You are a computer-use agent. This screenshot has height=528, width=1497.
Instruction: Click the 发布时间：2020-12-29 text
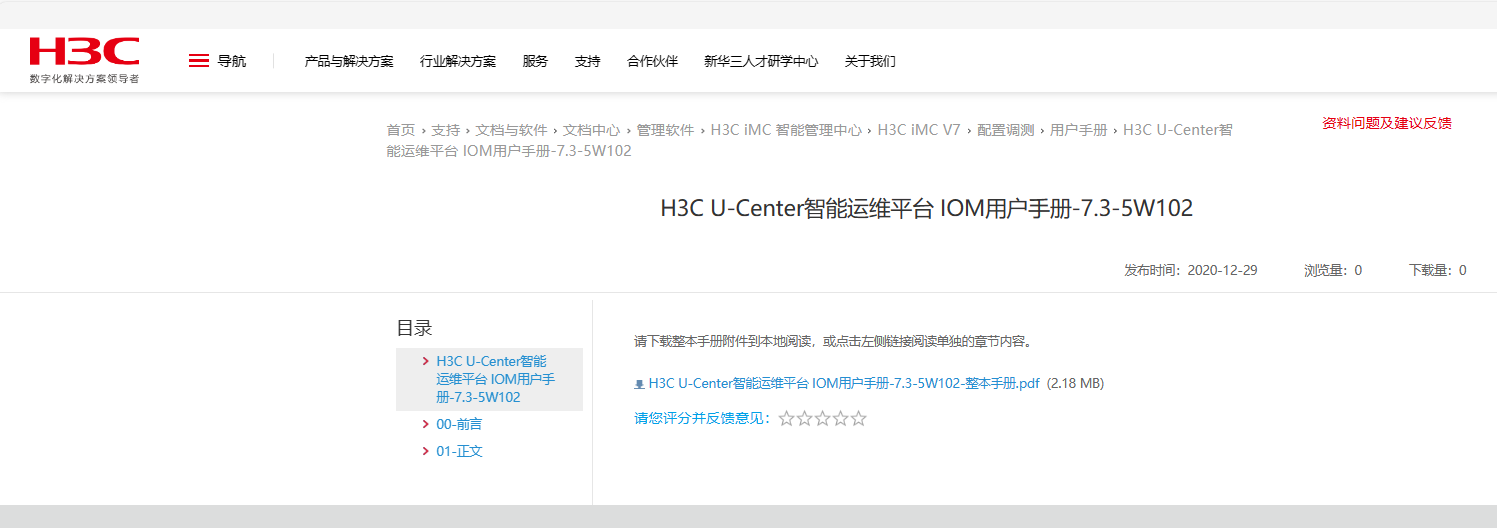pos(1191,270)
